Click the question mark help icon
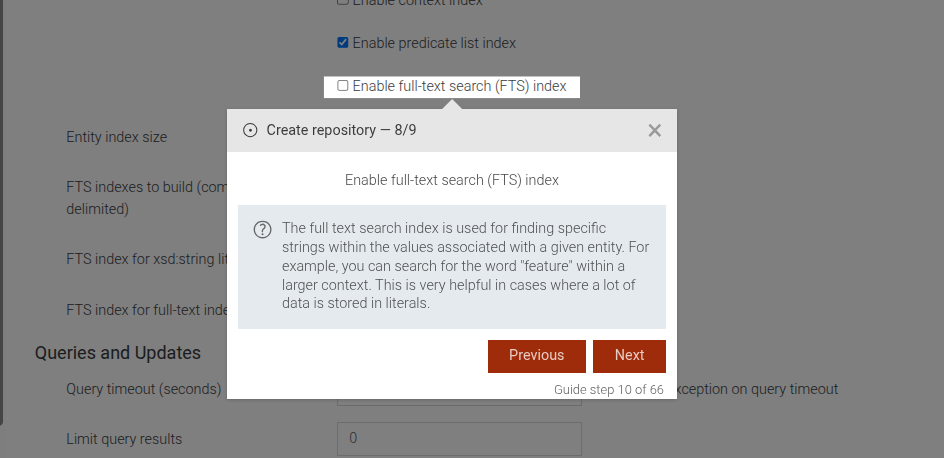 pyautogui.click(x=262, y=230)
